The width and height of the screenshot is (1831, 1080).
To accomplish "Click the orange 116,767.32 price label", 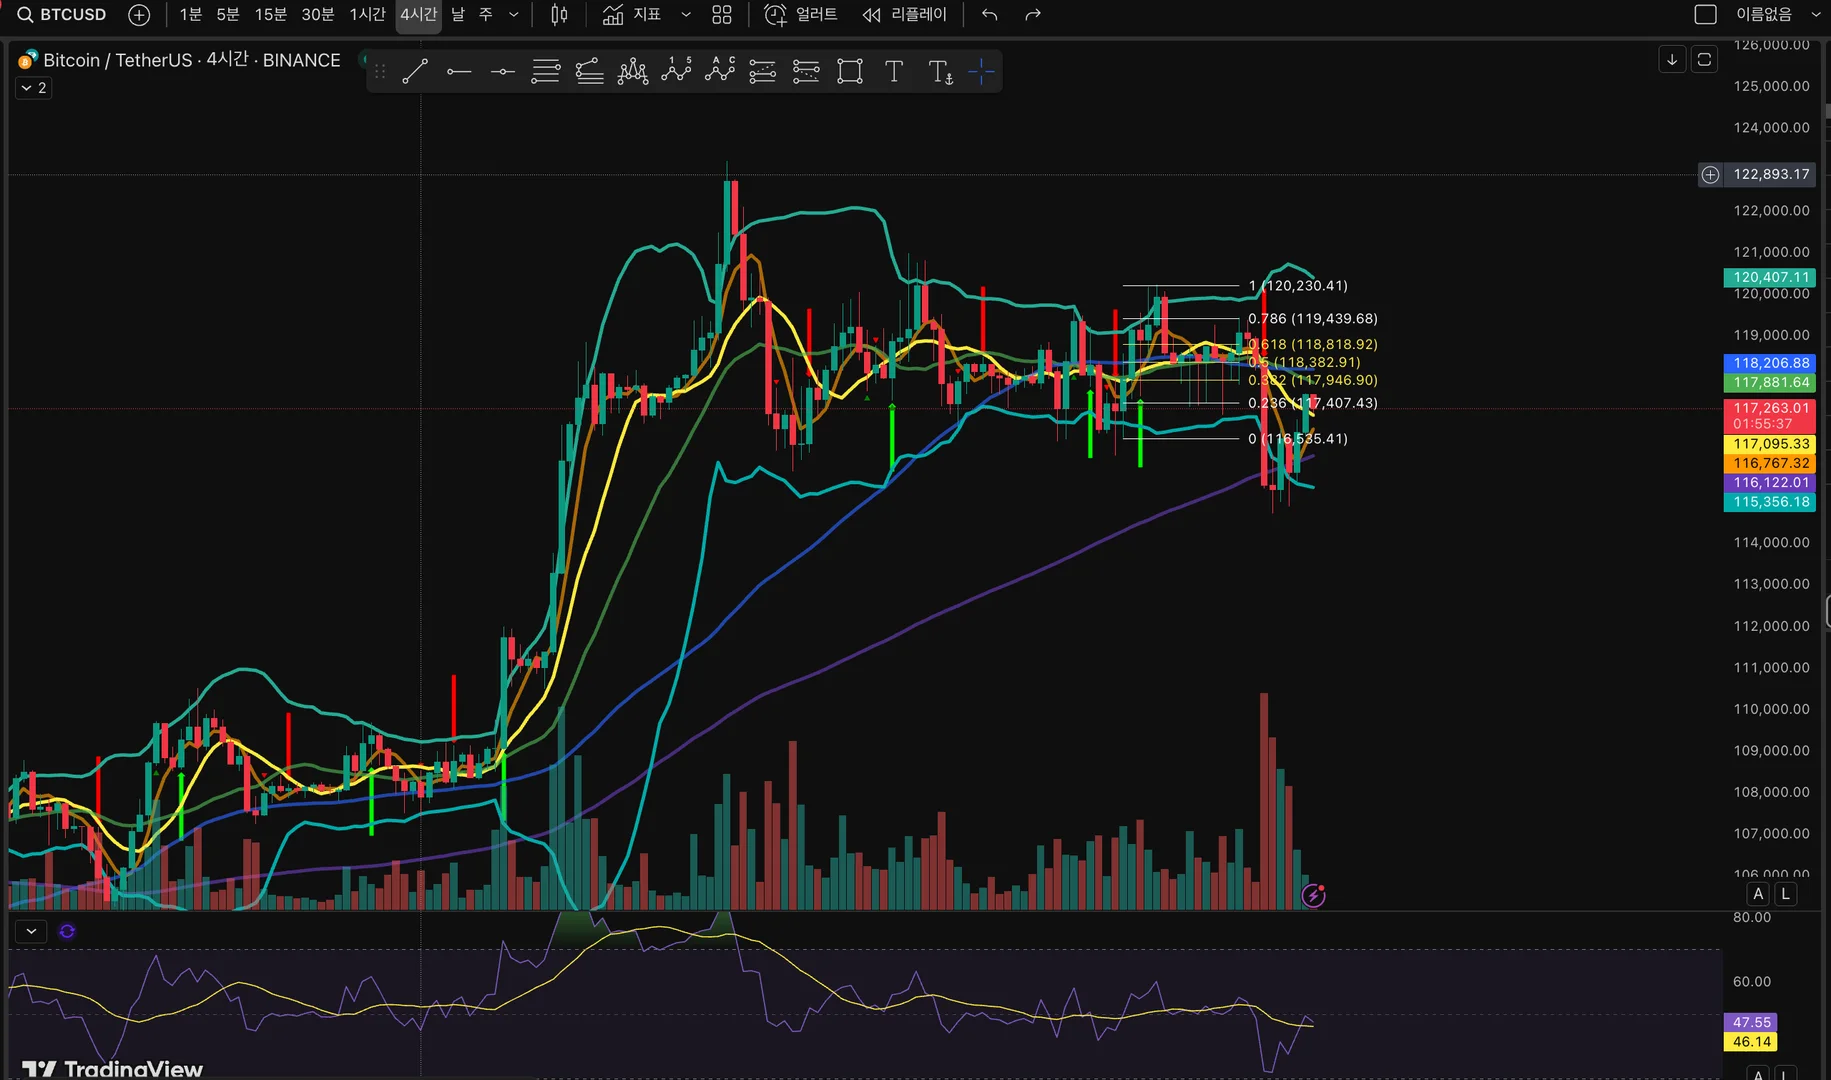I will (x=1770, y=463).
